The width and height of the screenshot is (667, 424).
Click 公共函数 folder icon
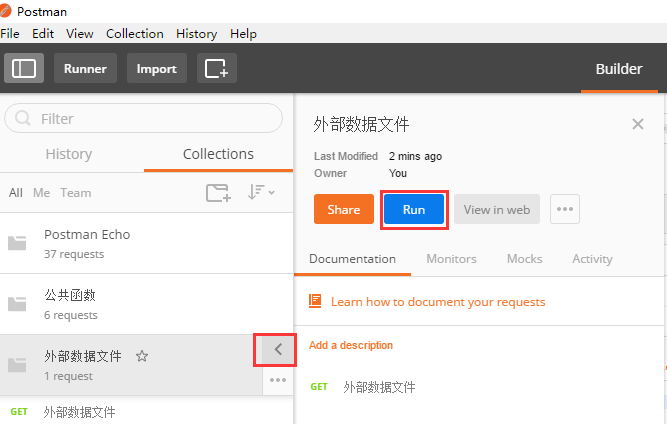[17, 304]
